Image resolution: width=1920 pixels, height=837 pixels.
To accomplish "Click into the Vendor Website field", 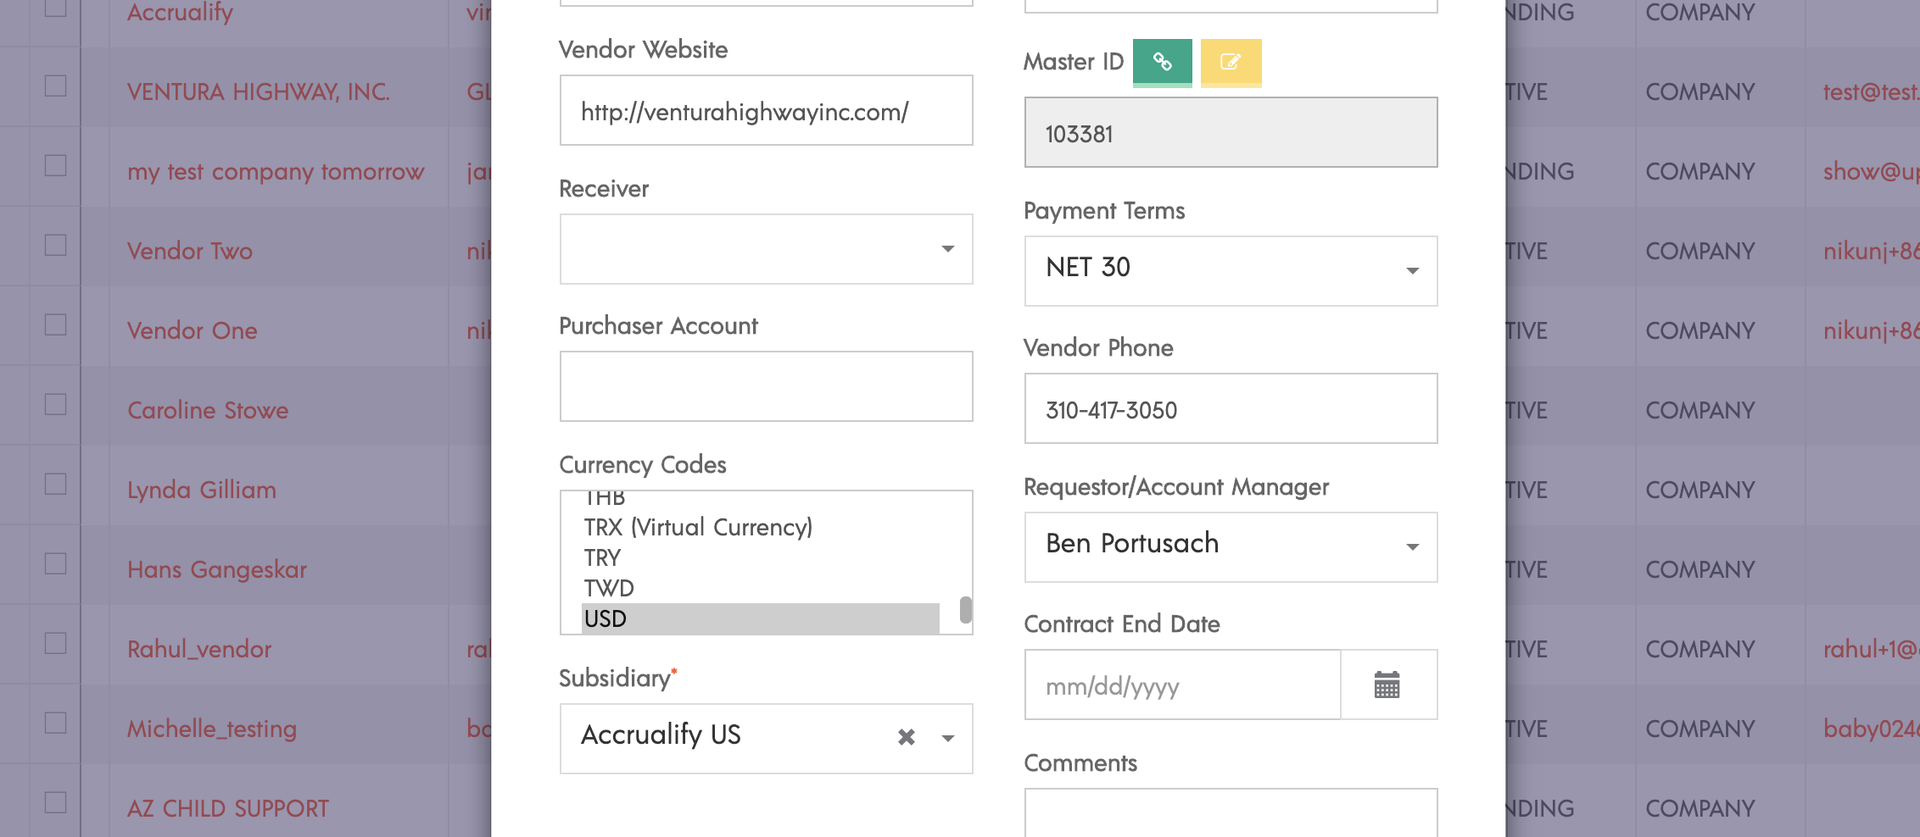I will (x=766, y=110).
